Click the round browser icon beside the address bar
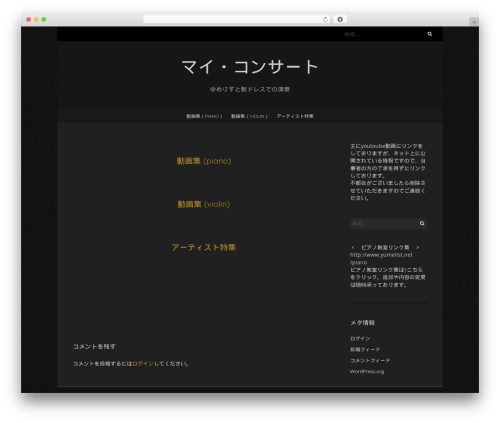 [340, 19]
